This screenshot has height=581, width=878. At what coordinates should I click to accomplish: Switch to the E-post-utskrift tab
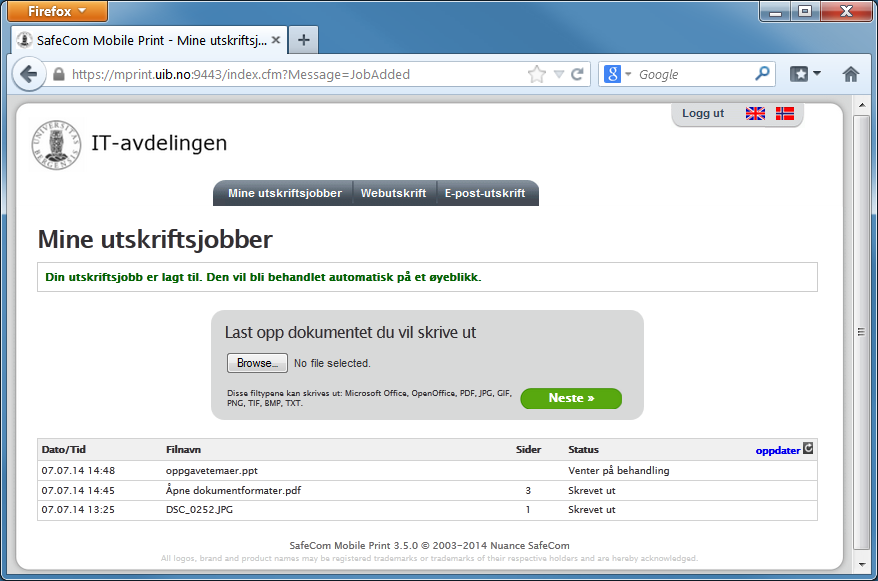[485, 194]
